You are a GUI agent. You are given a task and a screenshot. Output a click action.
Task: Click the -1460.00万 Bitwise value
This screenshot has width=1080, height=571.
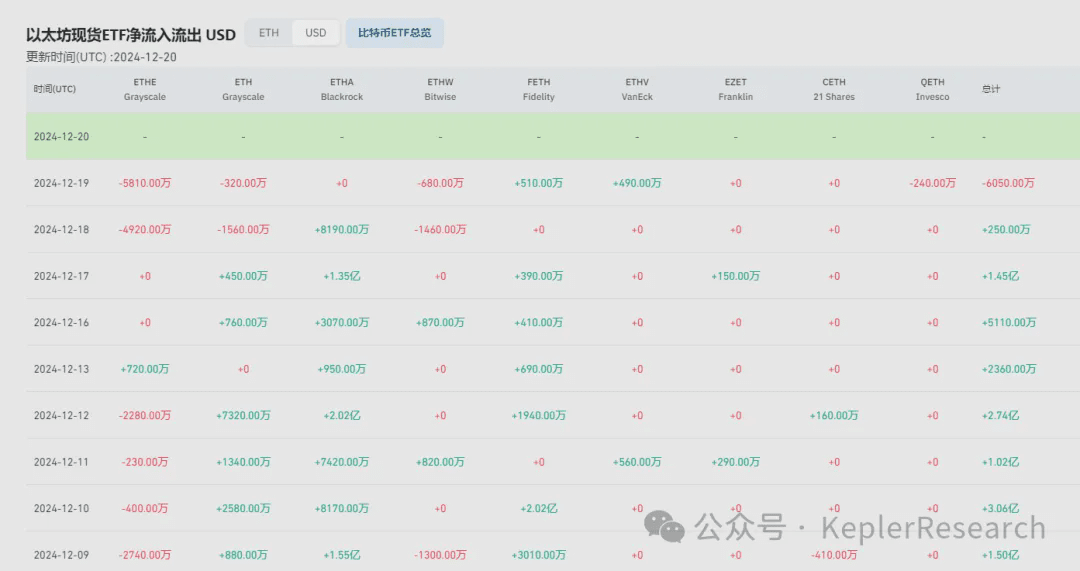[x=440, y=229]
